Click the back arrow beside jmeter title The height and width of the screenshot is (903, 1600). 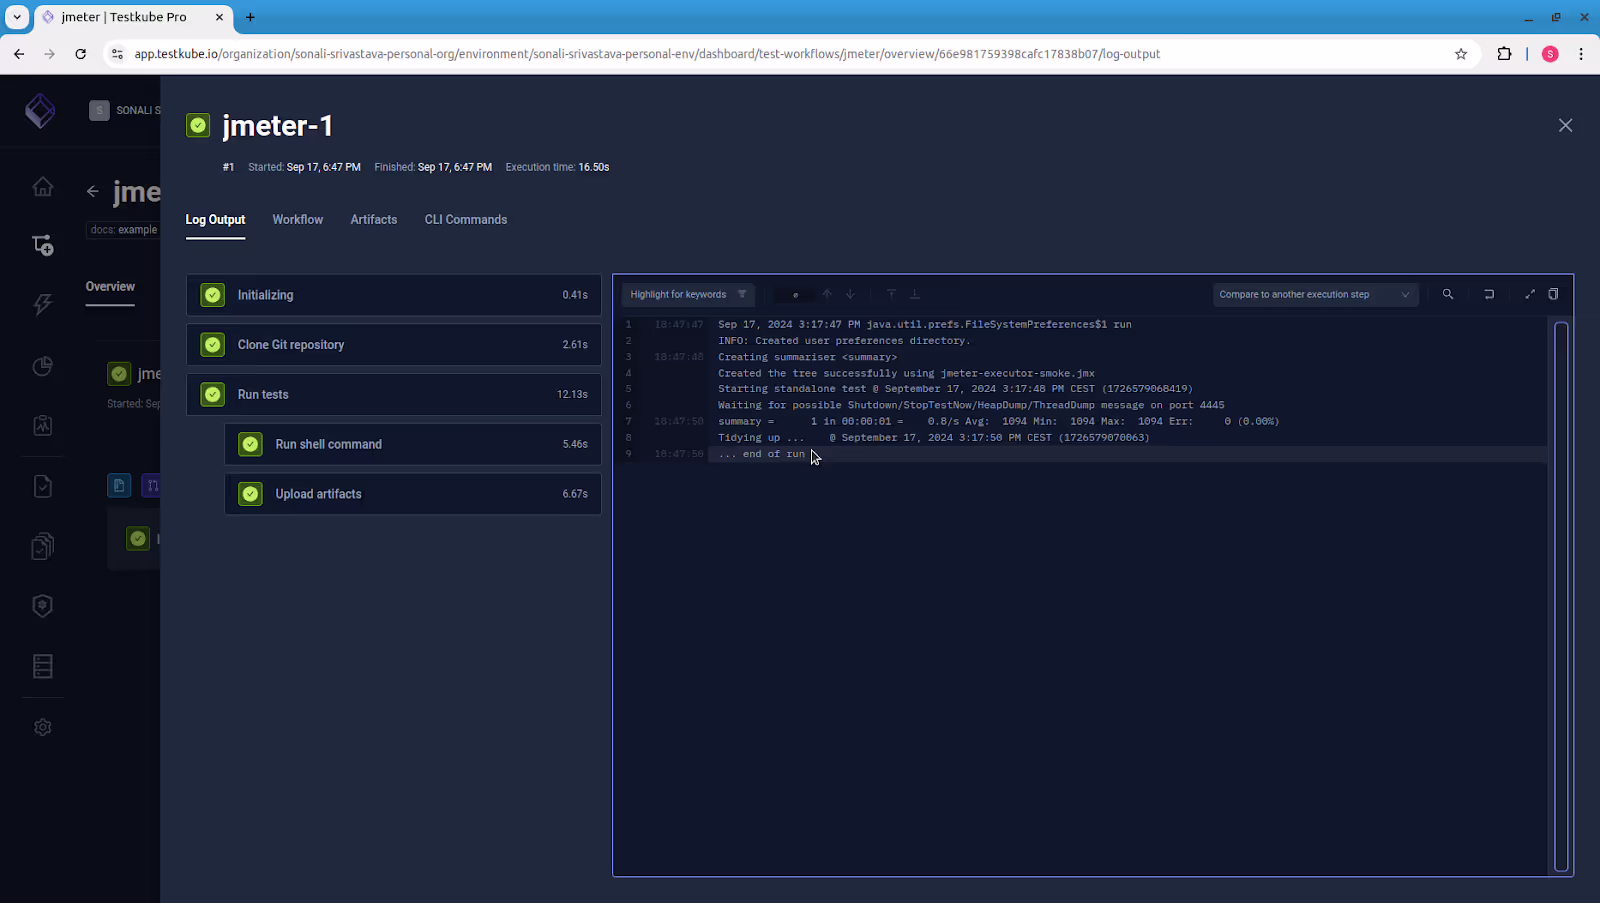coord(93,191)
